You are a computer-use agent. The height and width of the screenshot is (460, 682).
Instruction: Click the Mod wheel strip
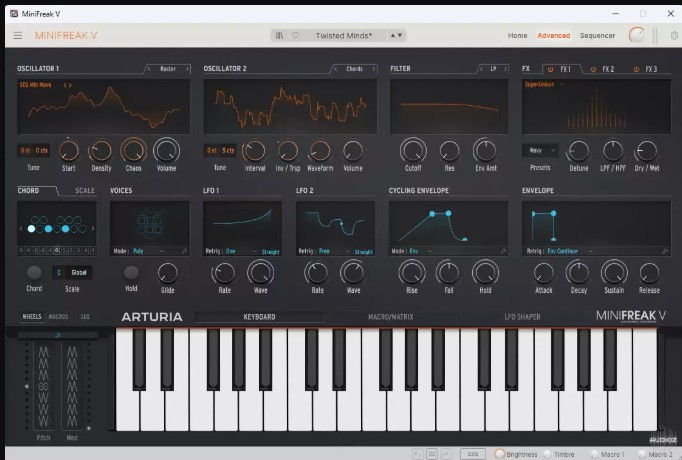coord(72,386)
